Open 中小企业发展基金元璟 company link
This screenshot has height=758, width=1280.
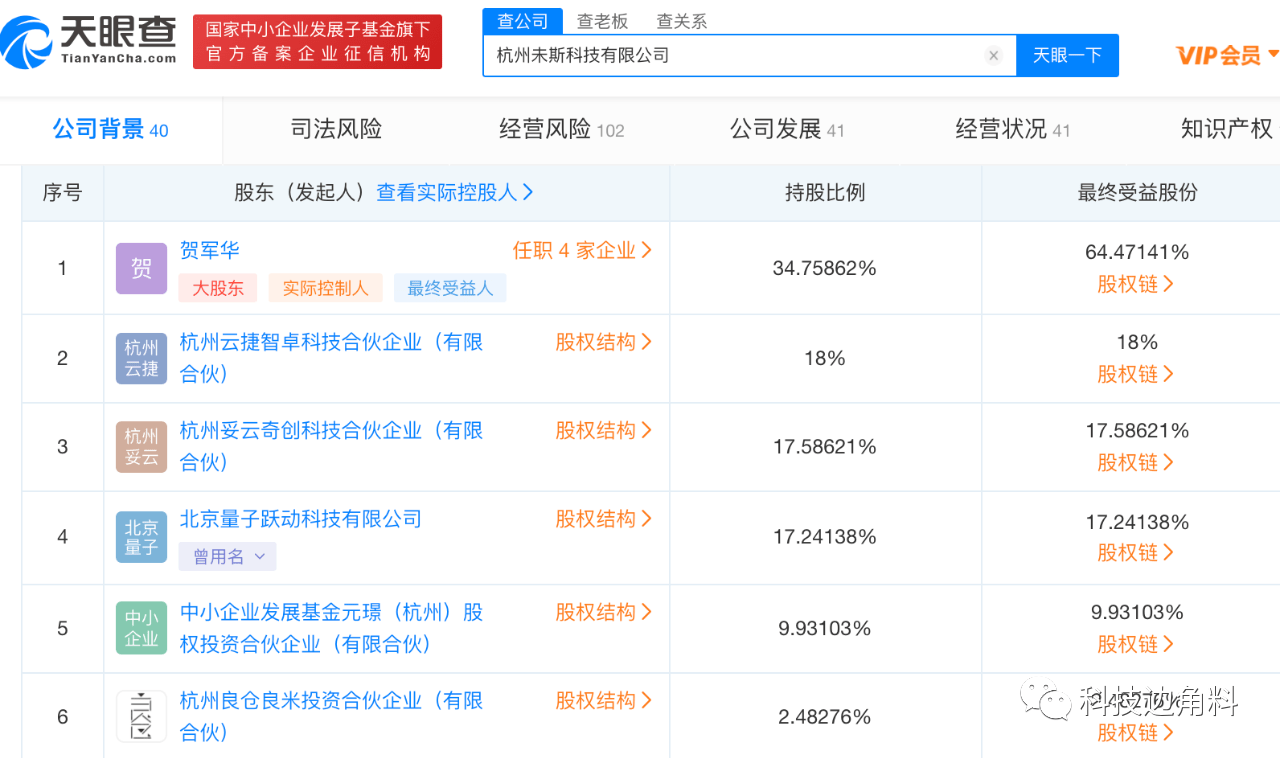331,628
